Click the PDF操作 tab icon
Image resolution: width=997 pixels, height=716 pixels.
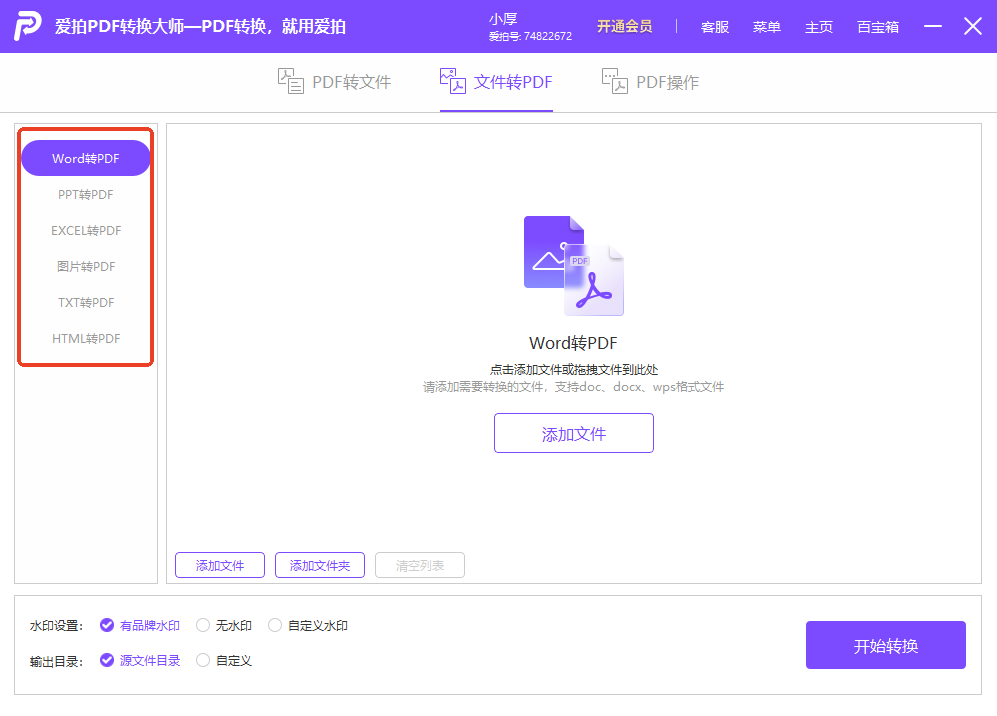point(615,81)
